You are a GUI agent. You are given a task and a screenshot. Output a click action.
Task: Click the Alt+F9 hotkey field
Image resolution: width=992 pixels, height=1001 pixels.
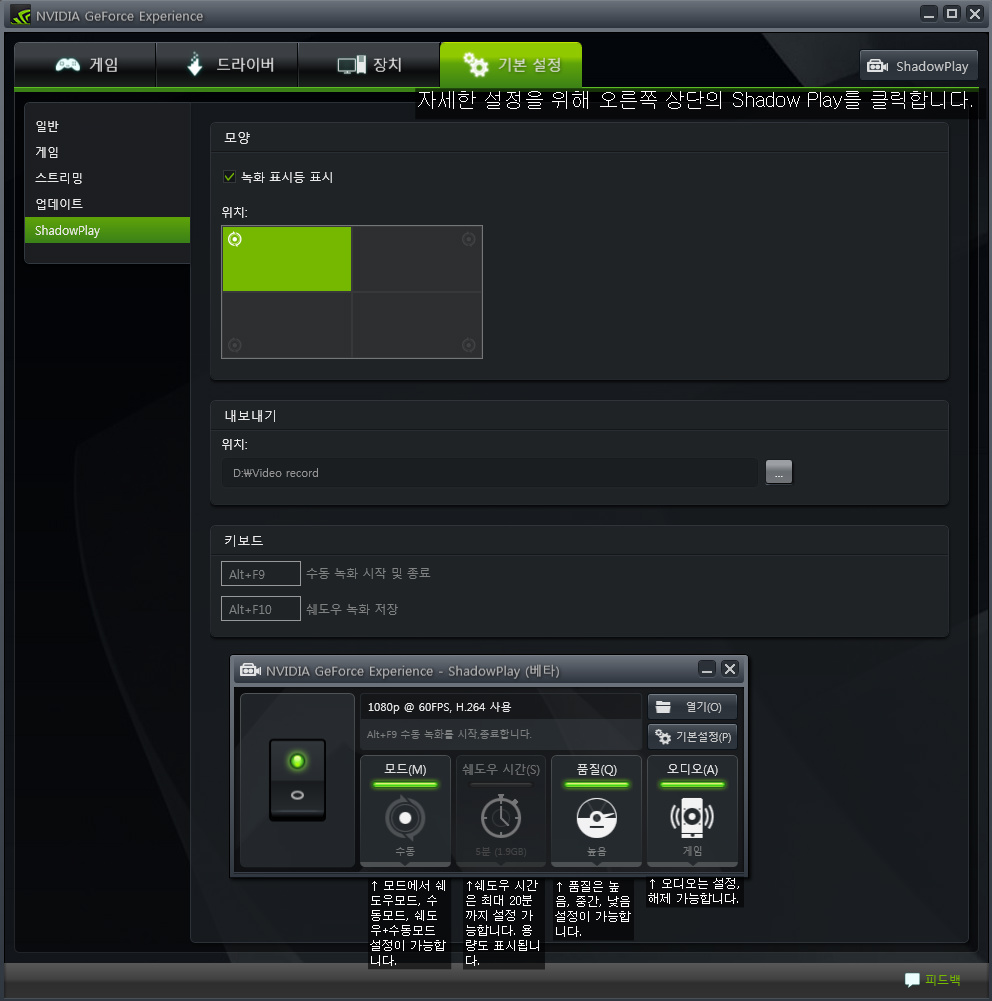click(260, 573)
